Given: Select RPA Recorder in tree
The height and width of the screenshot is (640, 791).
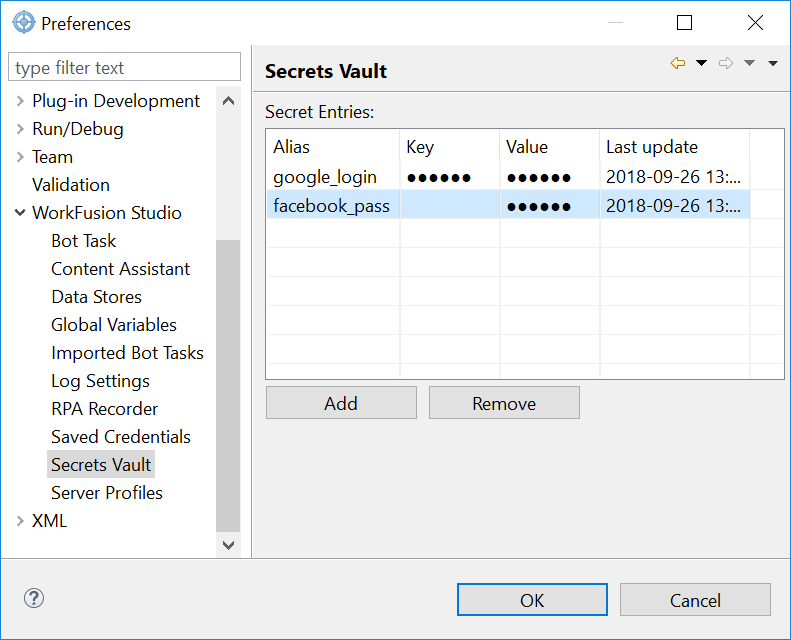Looking at the screenshot, I should coord(104,409).
